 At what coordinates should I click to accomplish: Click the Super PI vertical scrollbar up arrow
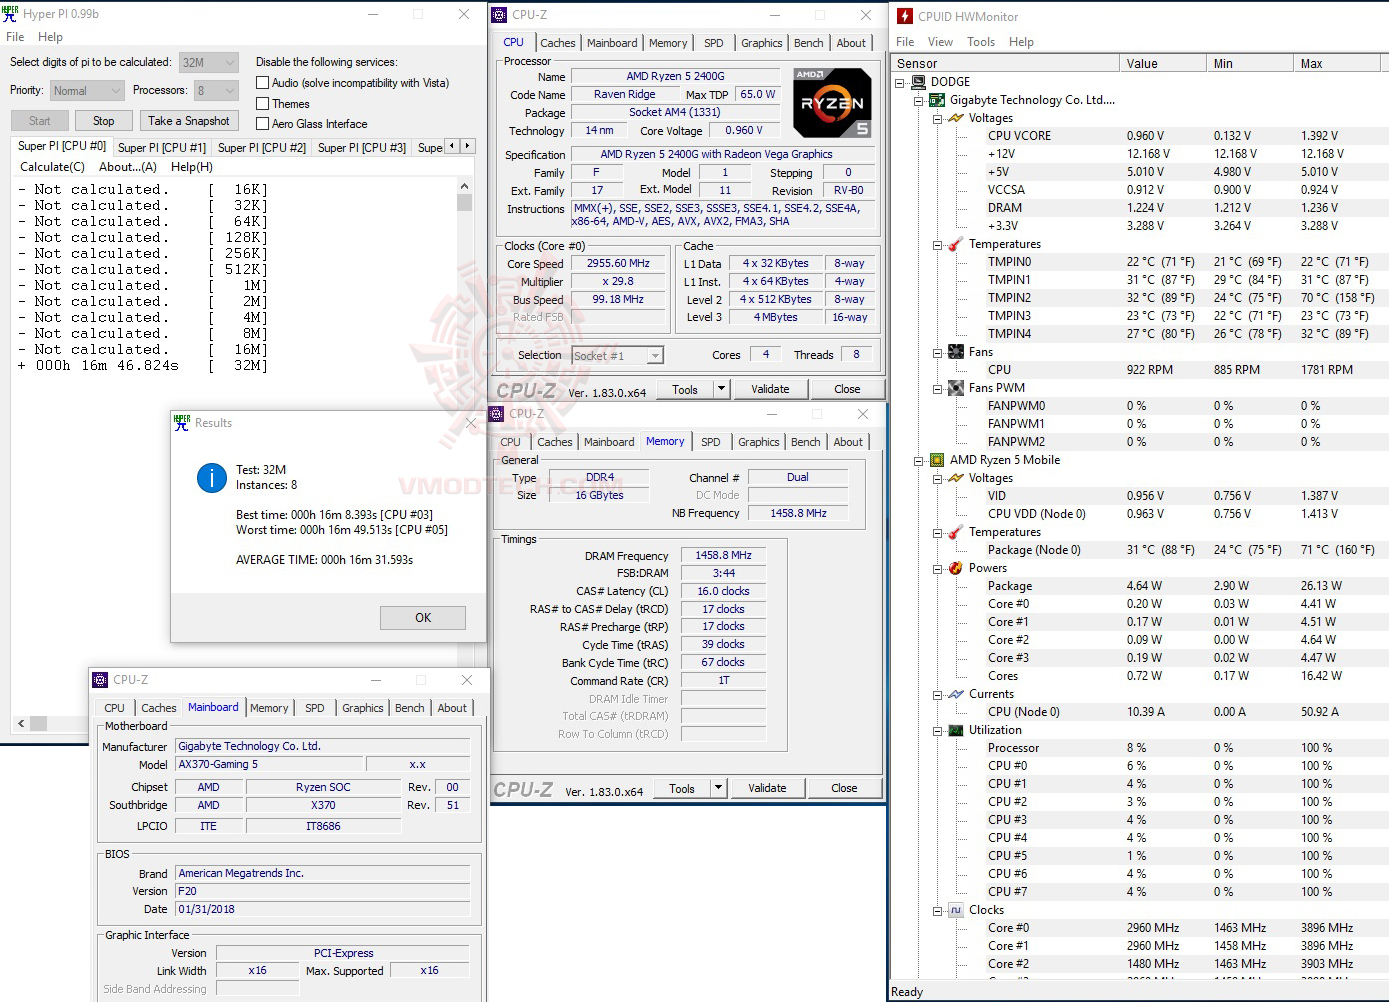pyautogui.click(x=464, y=187)
